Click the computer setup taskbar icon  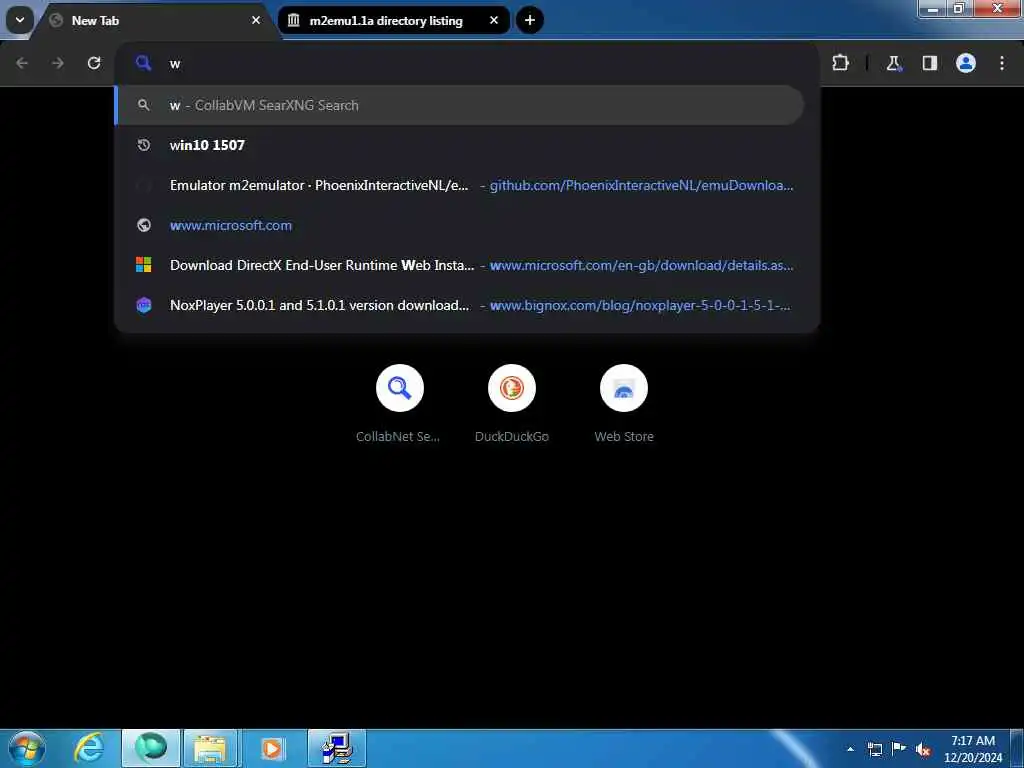tap(337, 748)
